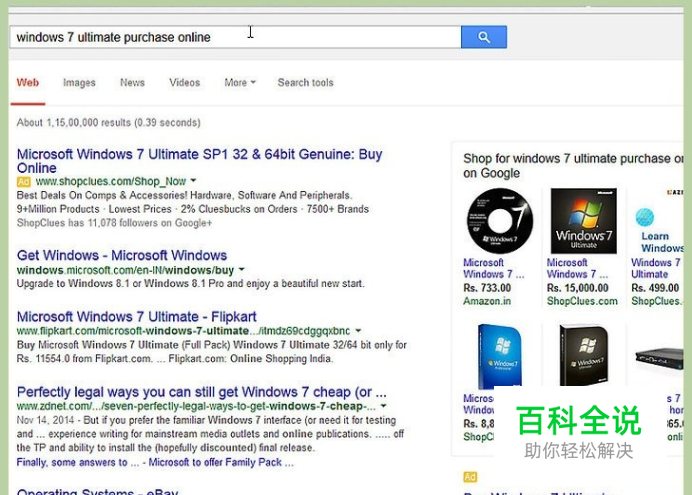The image size is (692, 495).
Task: Open Get Windows - Microsoft Windows result
Action: [x=122, y=255]
